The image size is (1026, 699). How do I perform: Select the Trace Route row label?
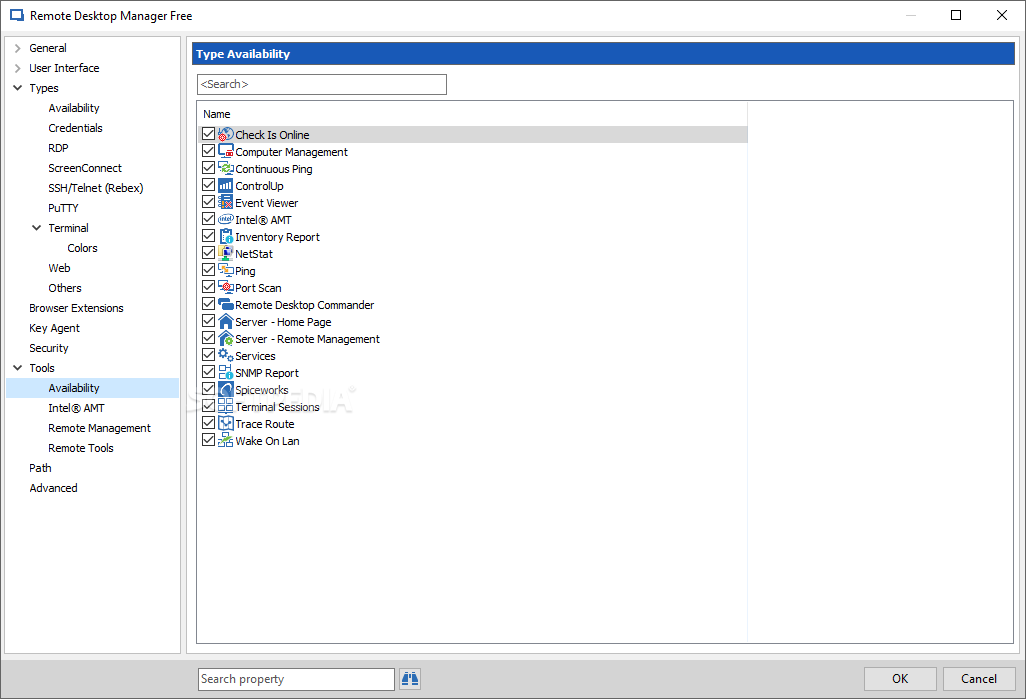(x=265, y=424)
